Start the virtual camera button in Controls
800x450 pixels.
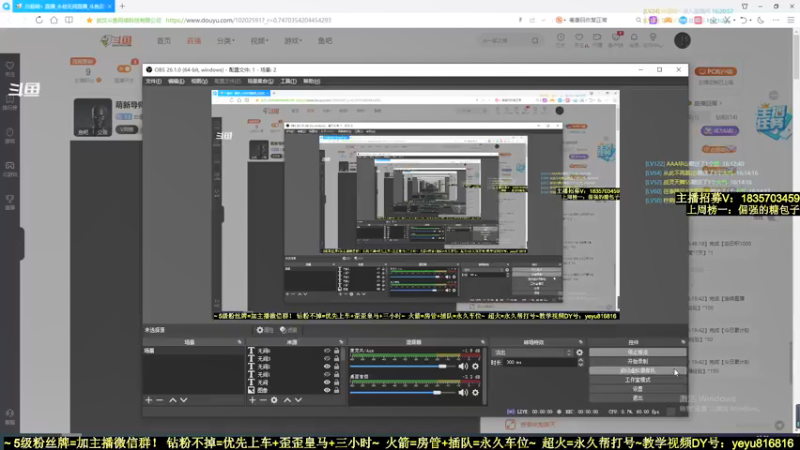pyautogui.click(x=637, y=370)
